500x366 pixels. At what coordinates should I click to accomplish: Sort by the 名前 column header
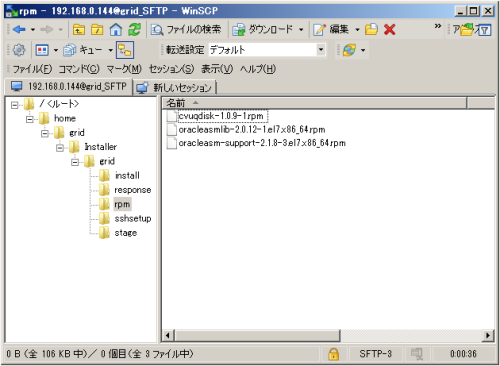(314, 103)
